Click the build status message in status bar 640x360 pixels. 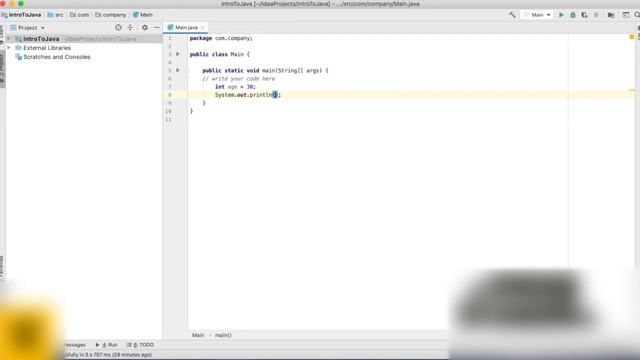coord(108,355)
